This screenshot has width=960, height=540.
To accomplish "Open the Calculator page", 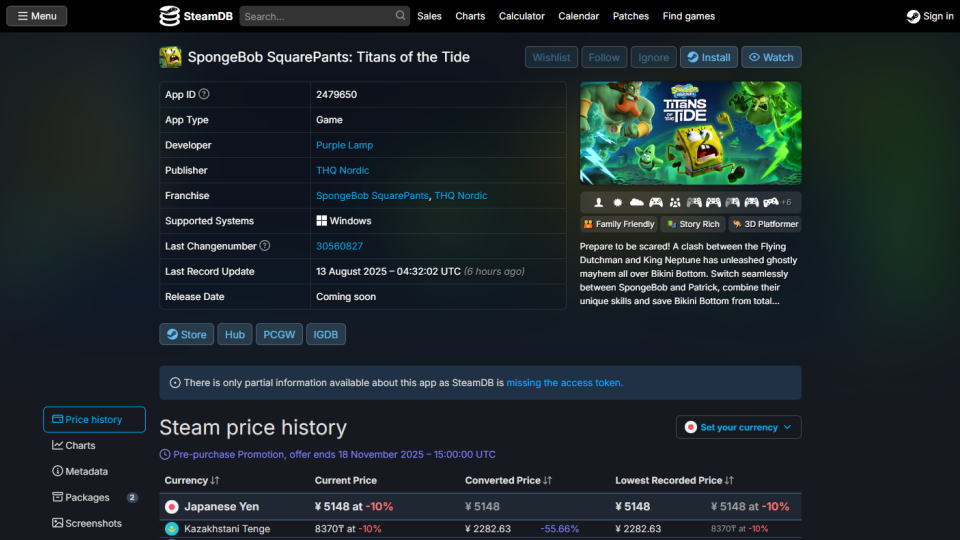I will (521, 16).
